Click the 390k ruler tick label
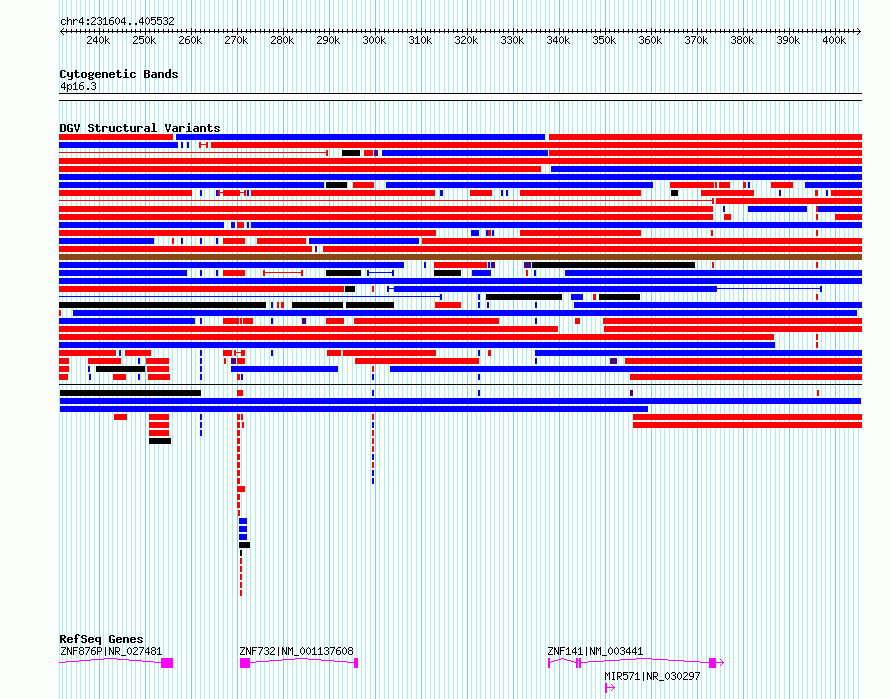Screen dimensions: 890x699 pyautogui.click(x=788, y=40)
